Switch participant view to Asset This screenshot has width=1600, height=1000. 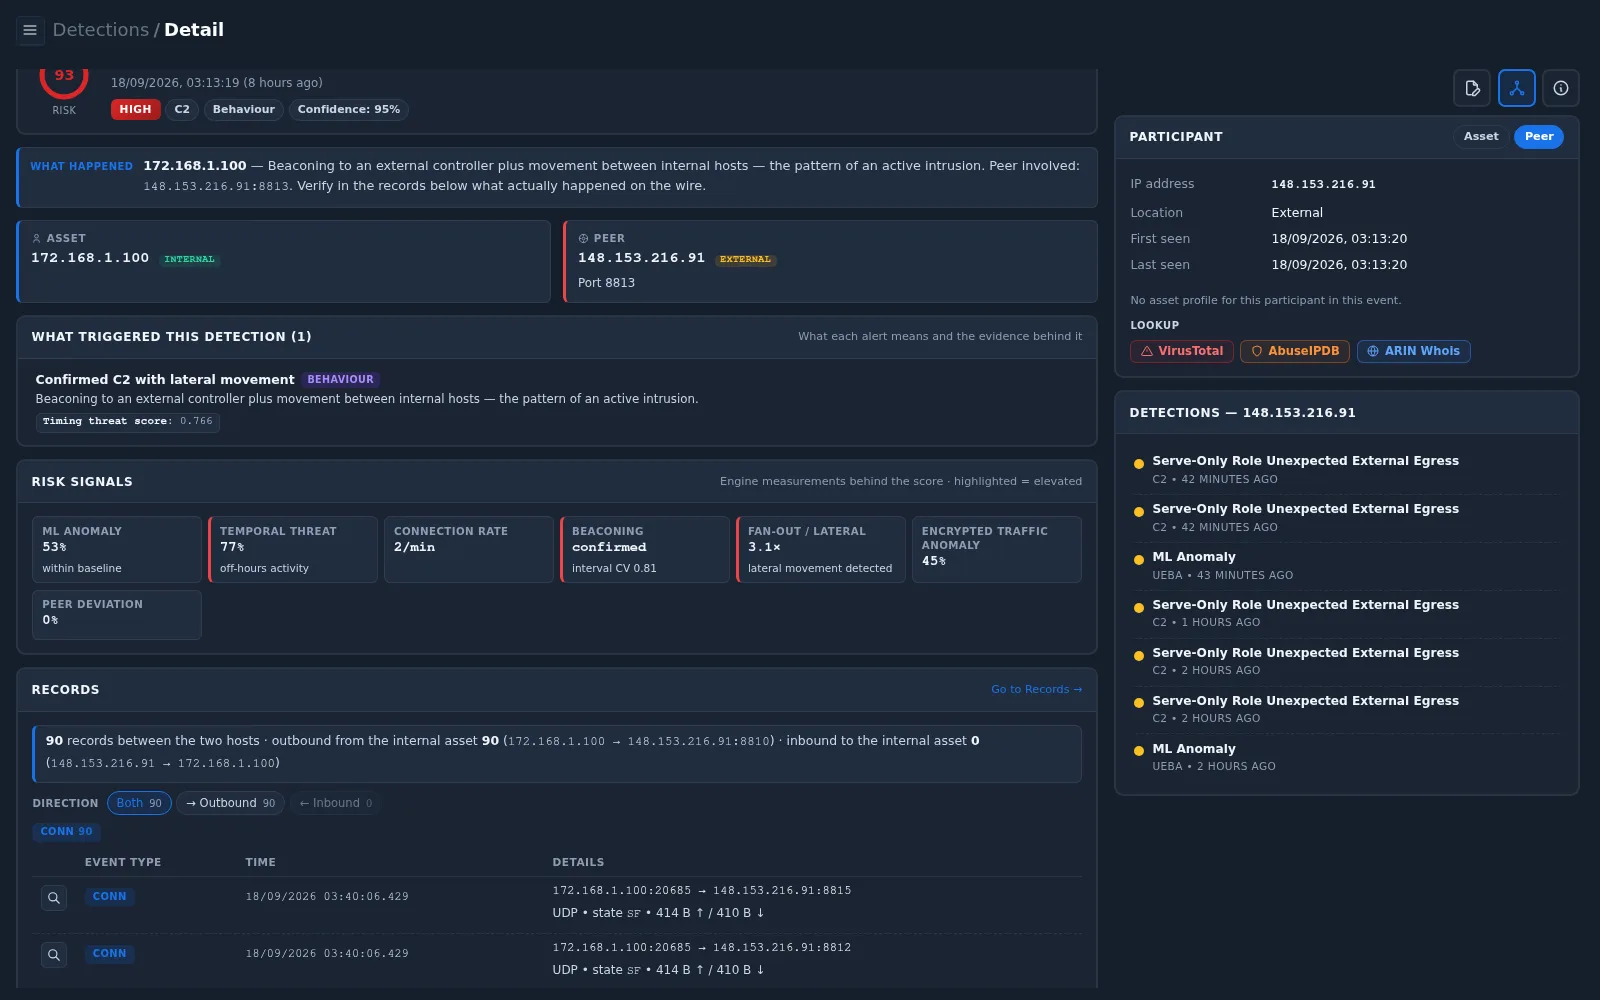[x=1481, y=137]
